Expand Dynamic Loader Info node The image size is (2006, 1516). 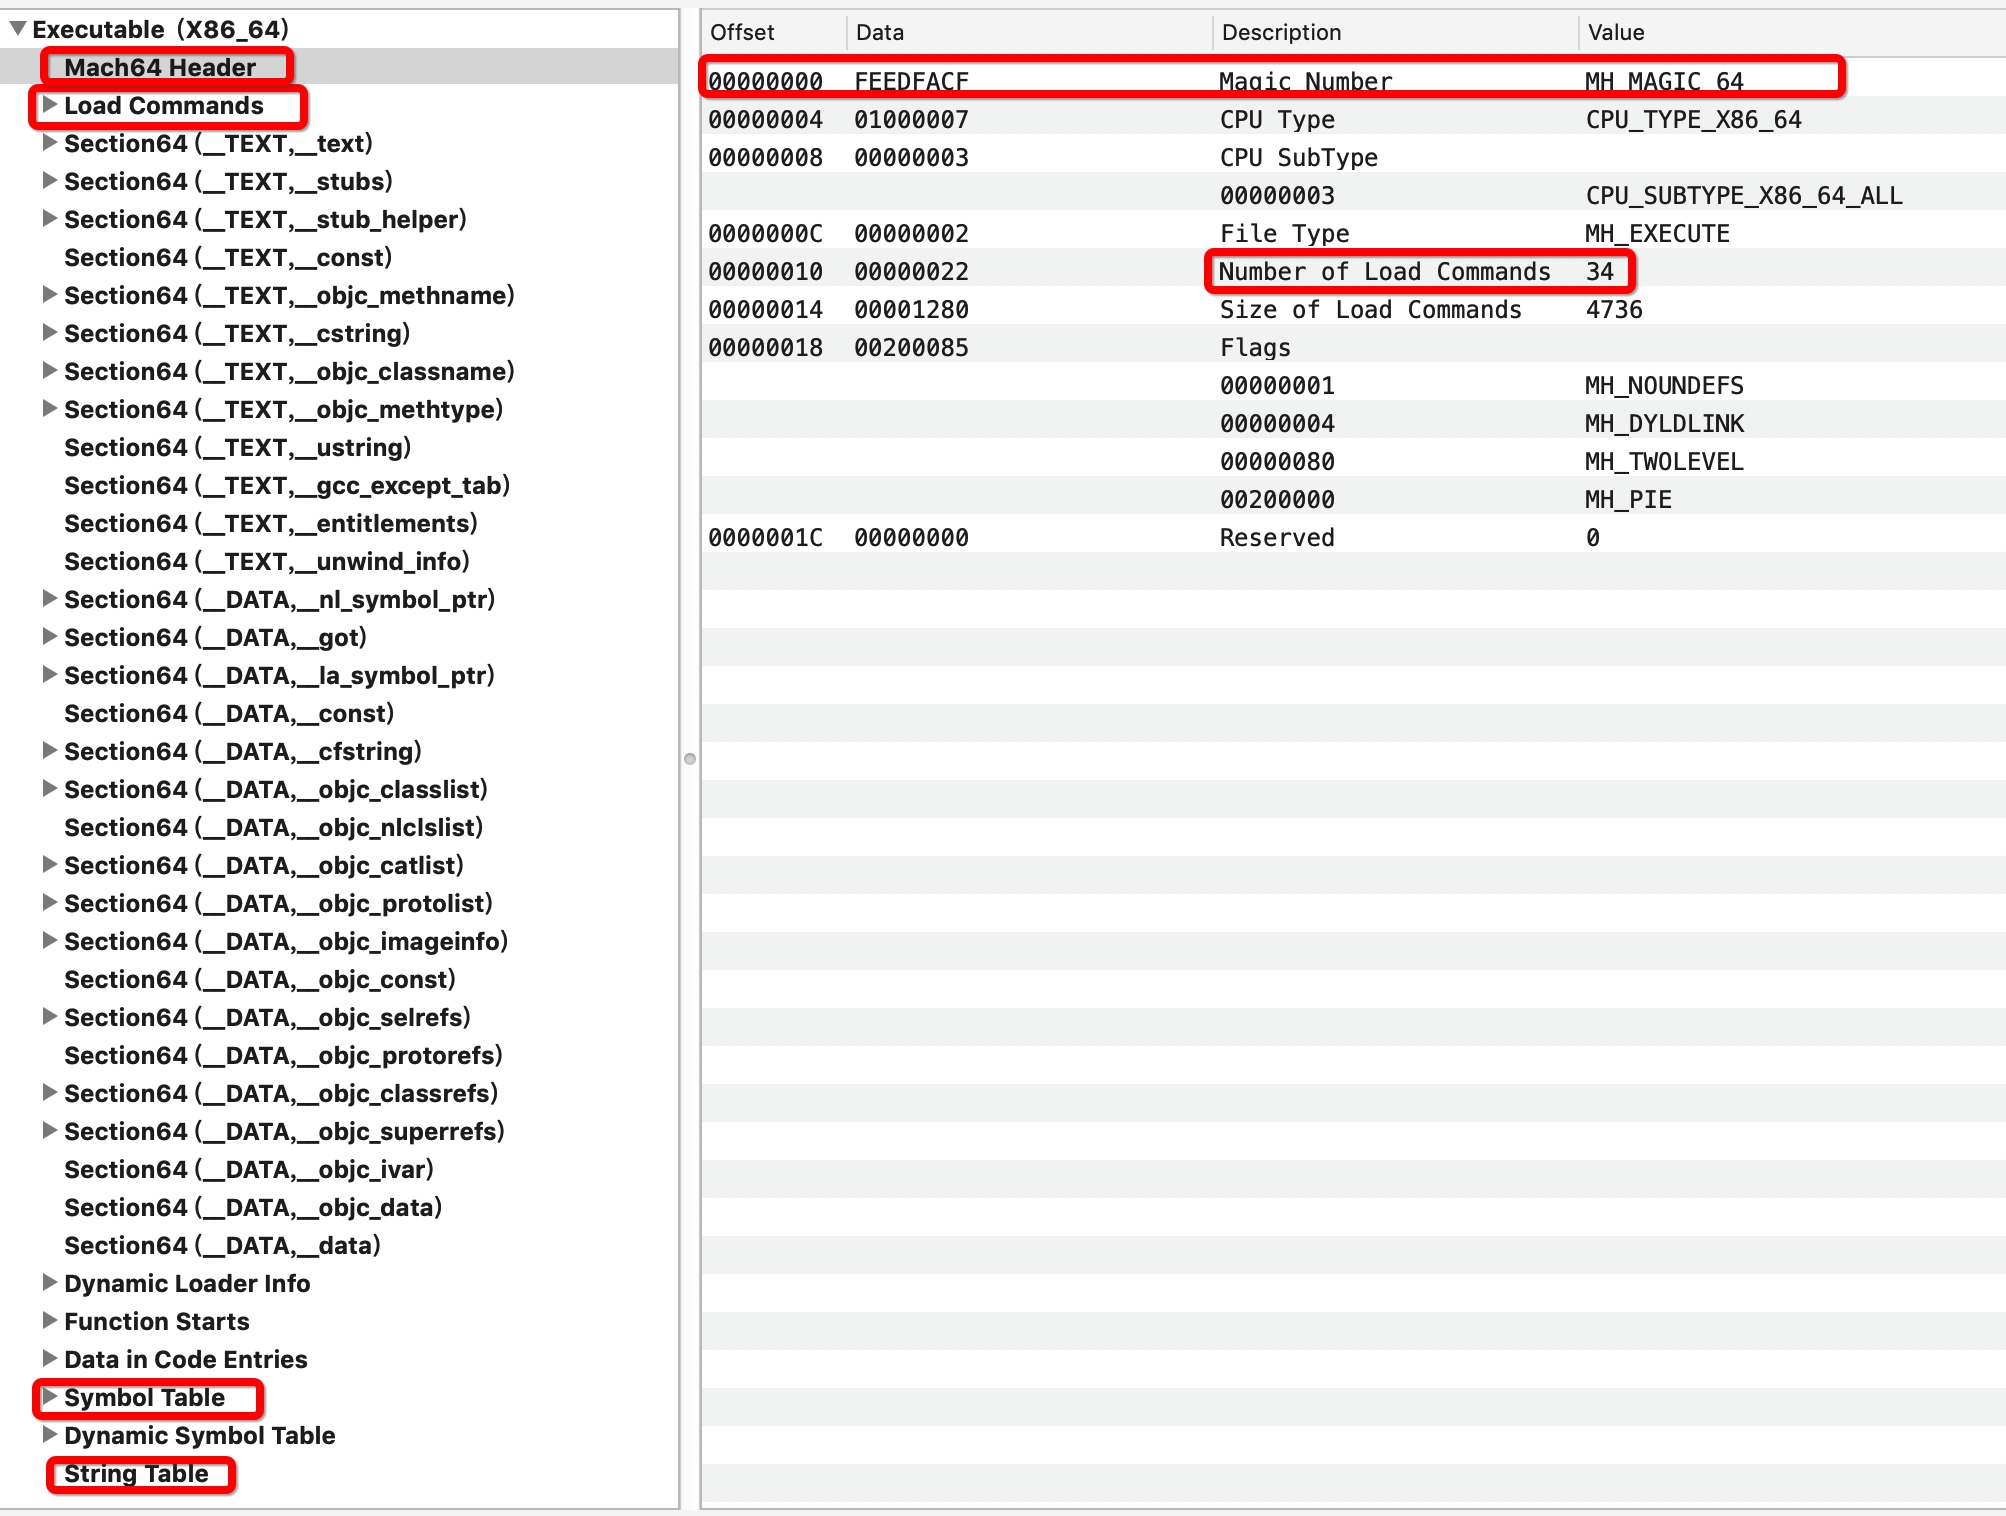(49, 1283)
